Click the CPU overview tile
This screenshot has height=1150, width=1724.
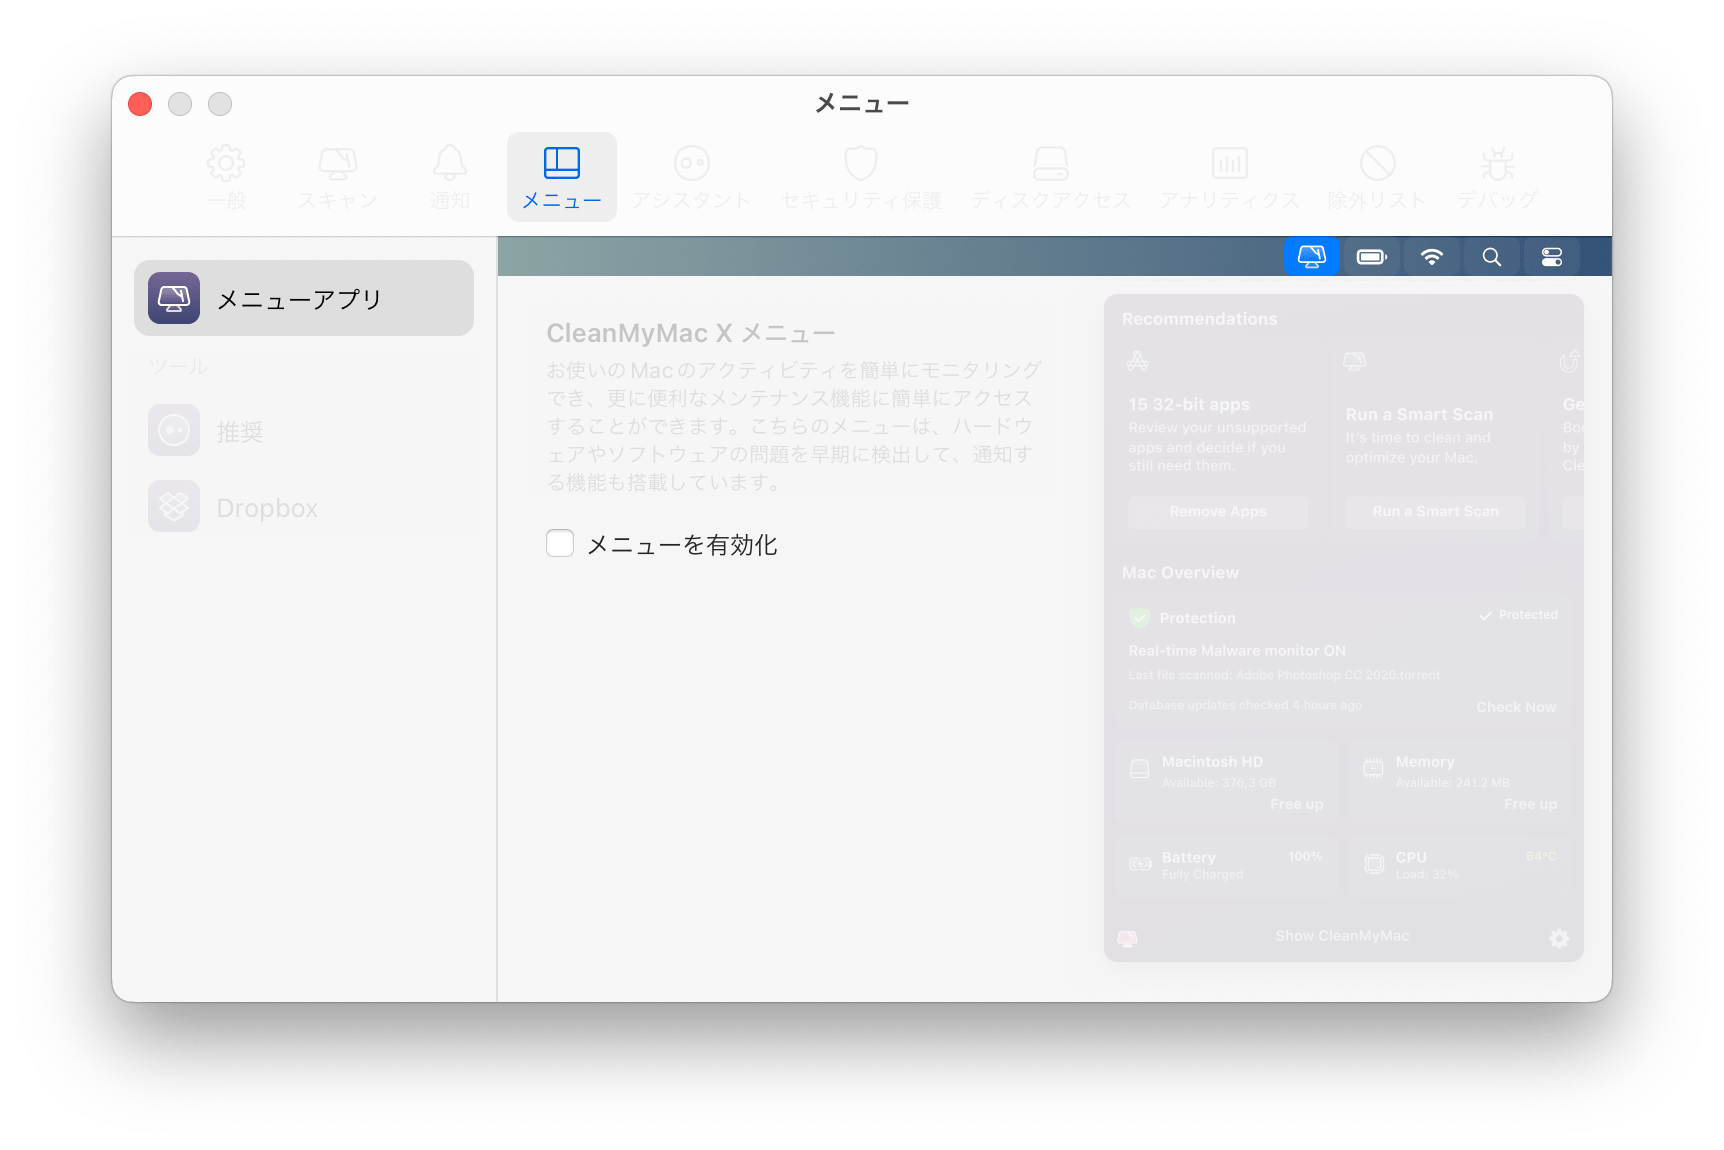(x=1460, y=865)
